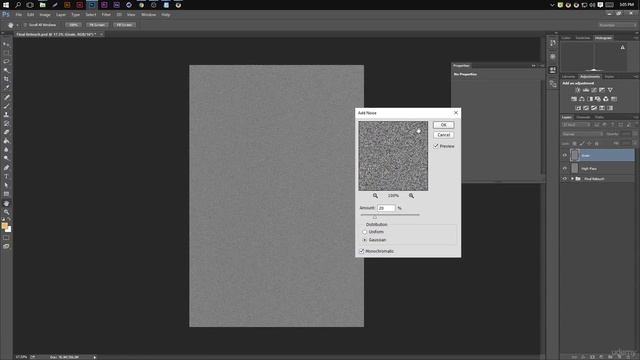Hide the Grain layer
This screenshot has width=640, height=360.
tap(565, 155)
